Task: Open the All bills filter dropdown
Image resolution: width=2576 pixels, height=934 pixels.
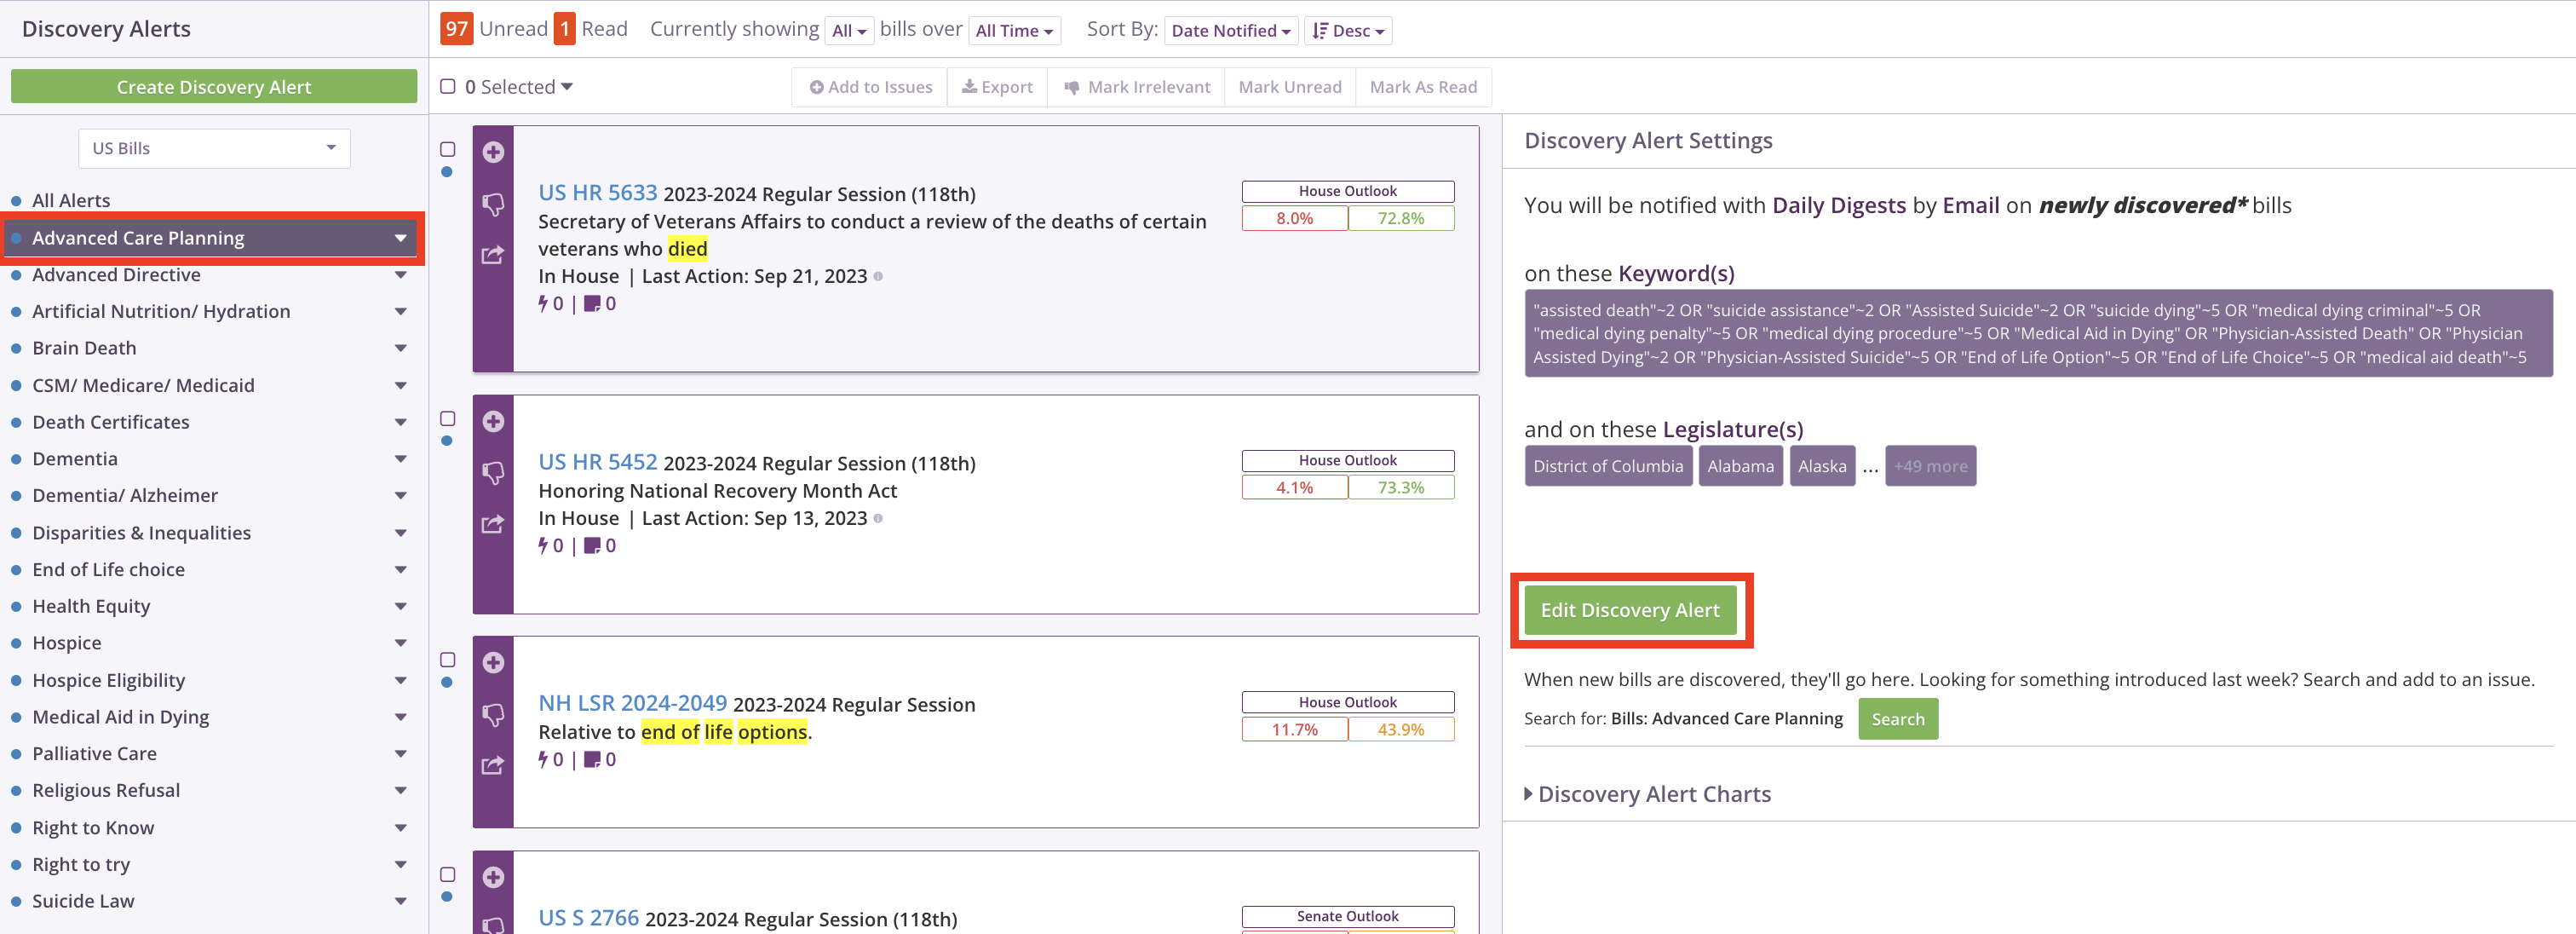Action: click(x=849, y=31)
